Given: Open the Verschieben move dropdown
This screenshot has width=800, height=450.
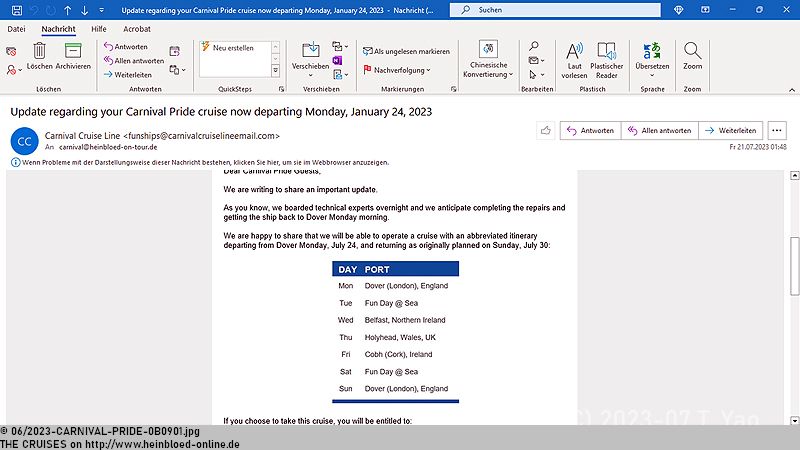Looking at the screenshot, I should [310, 60].
